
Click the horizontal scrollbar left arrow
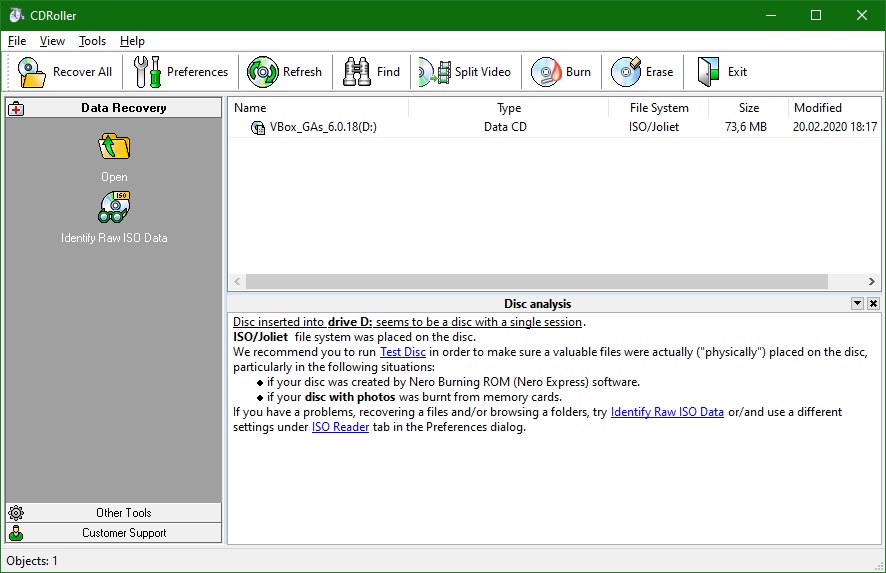tap(237, 281)
